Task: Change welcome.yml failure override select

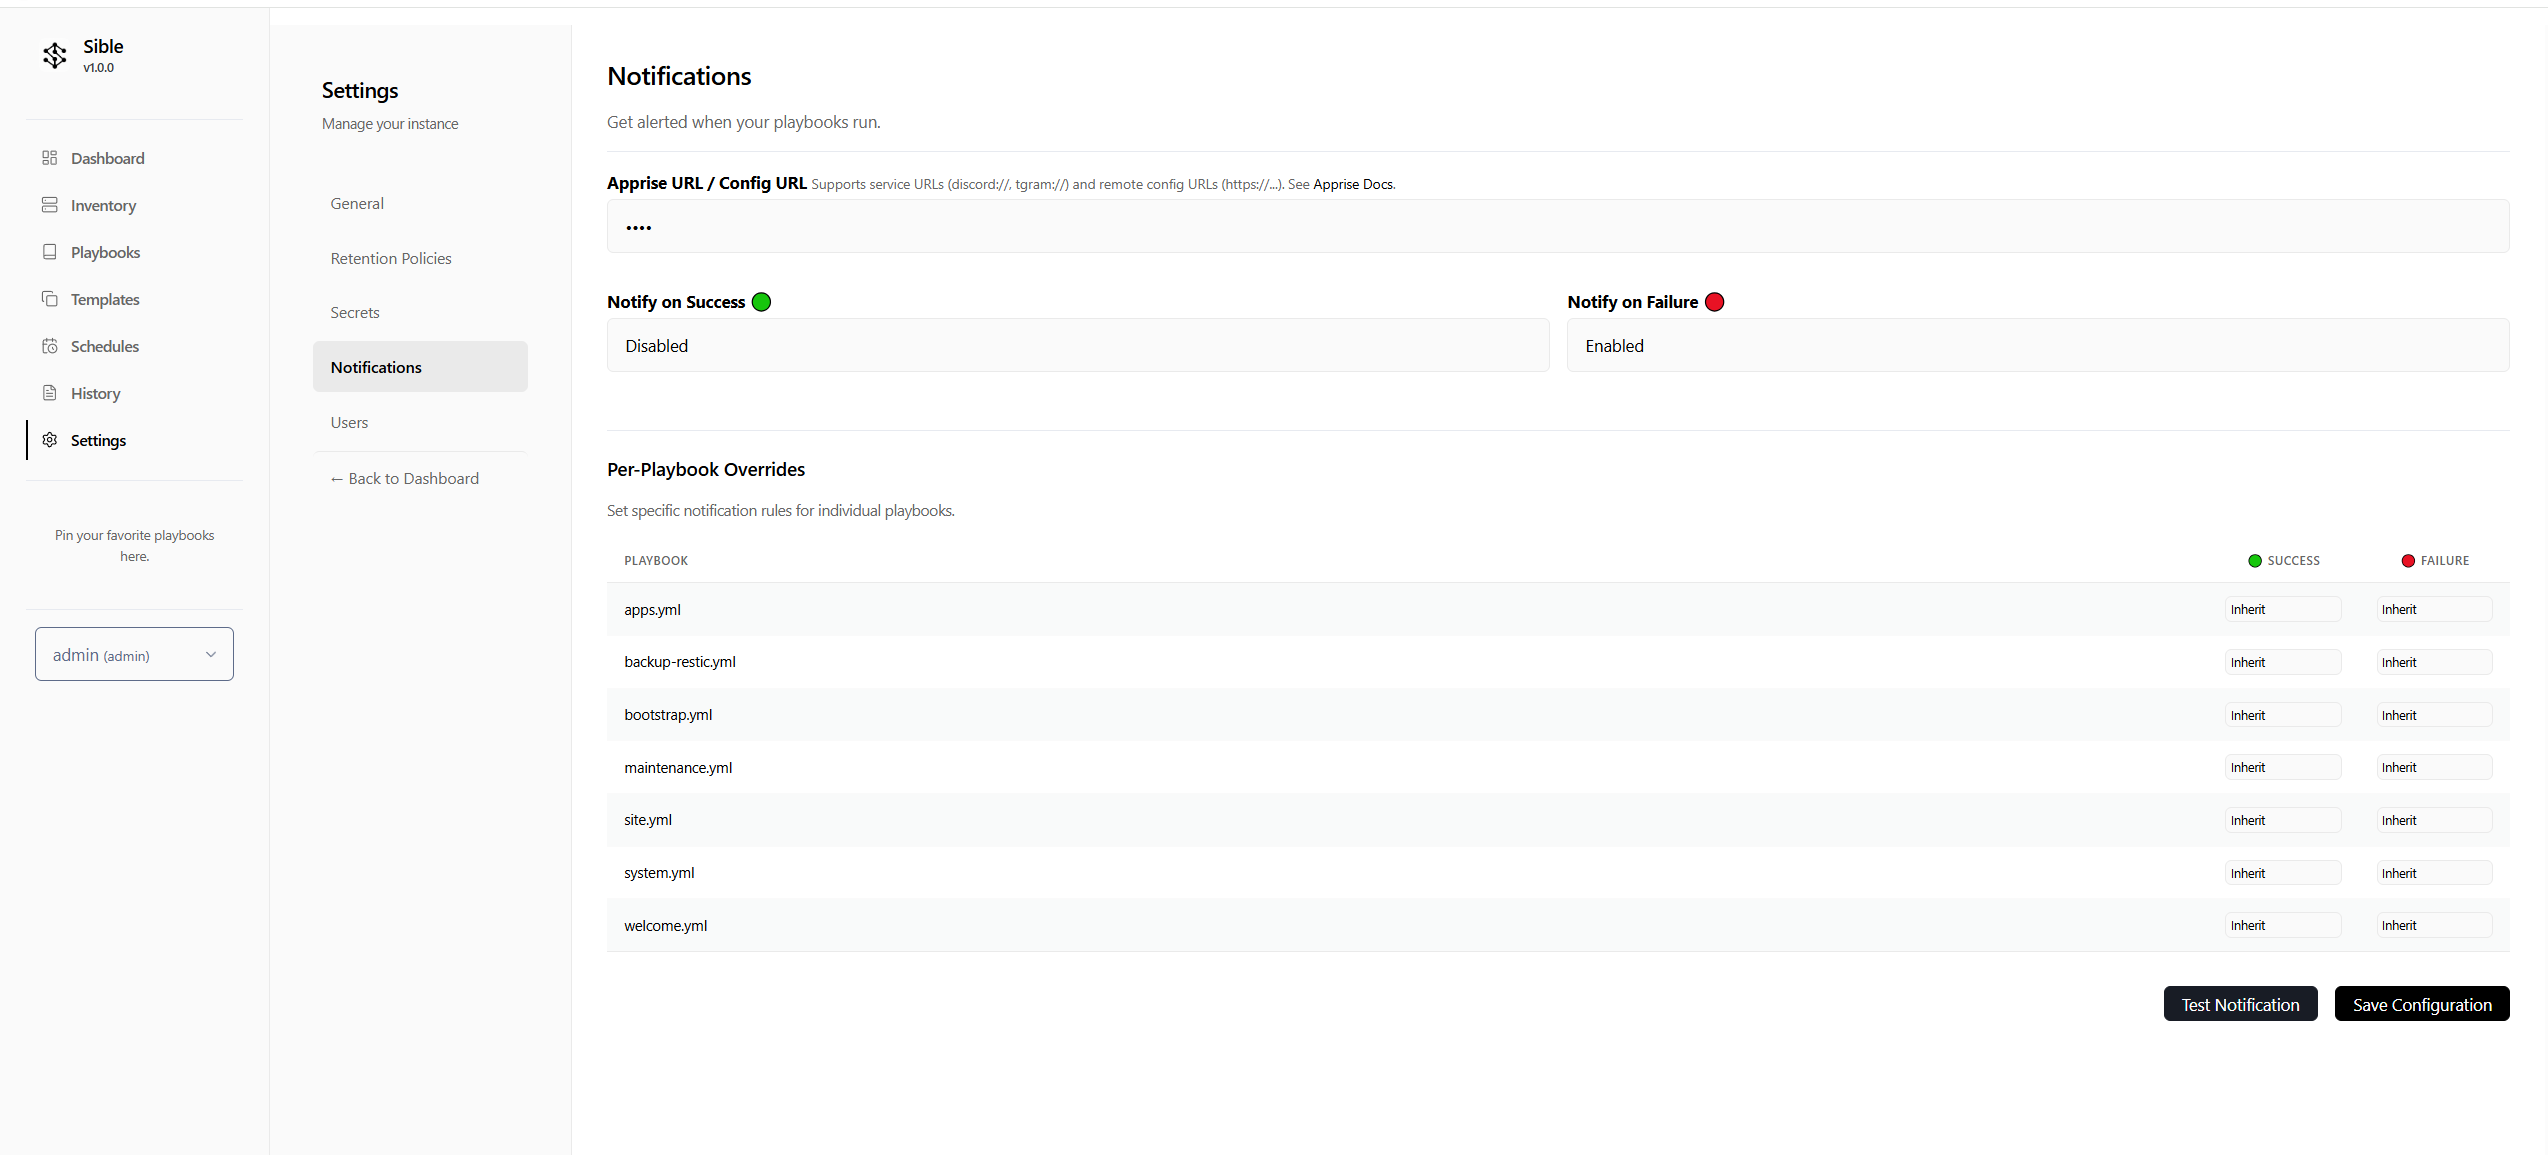Action: tap(2433, 926)
